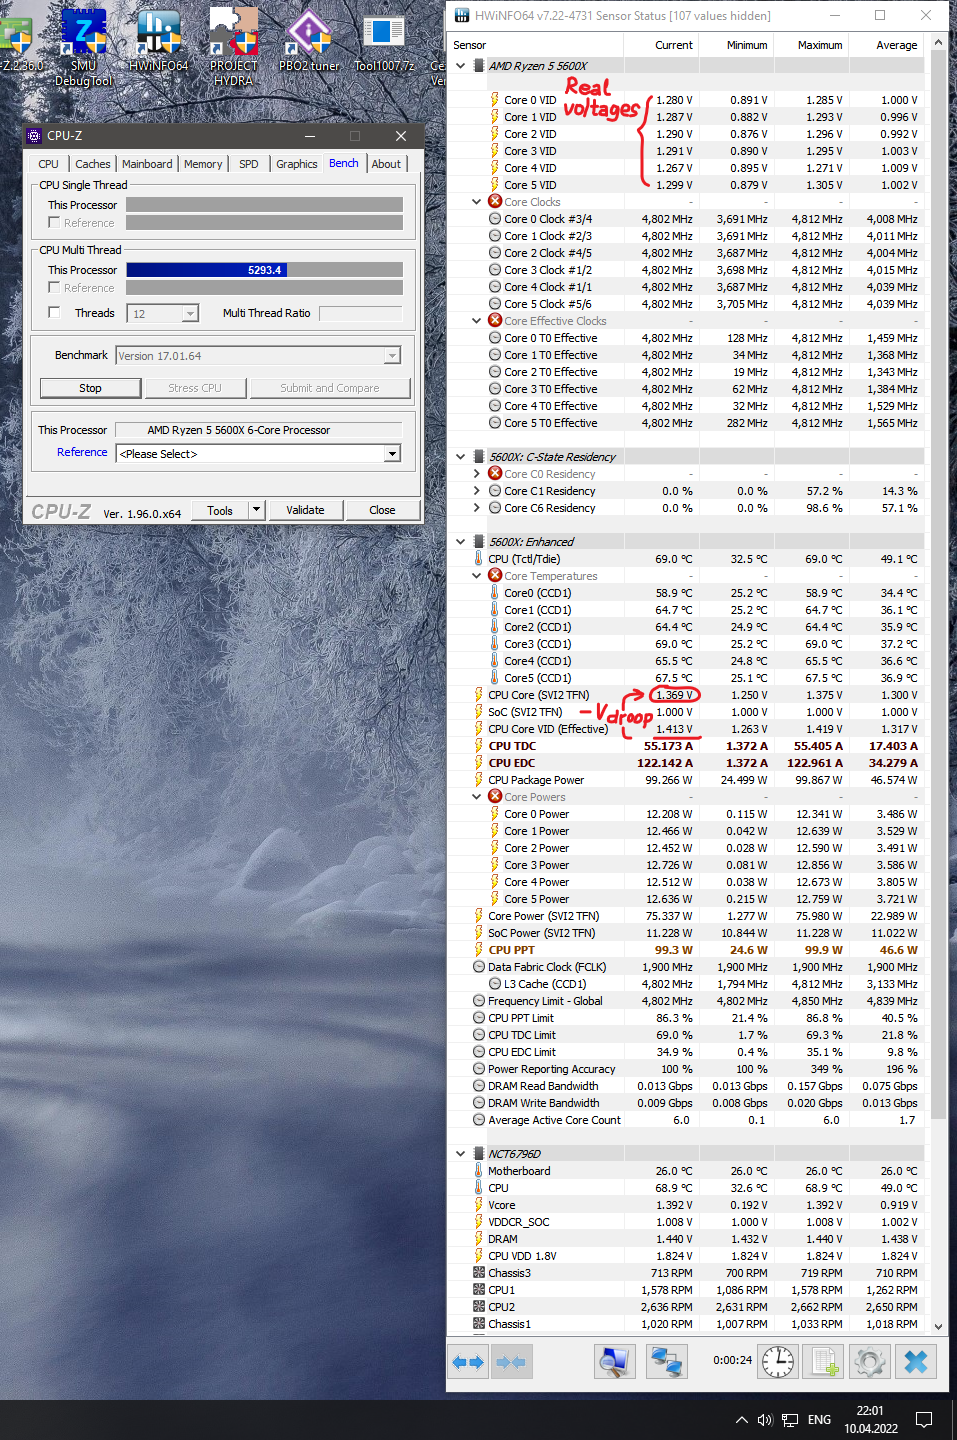
Task: Click the Core Effective Clocks red X icon
Action: [x=495, y=321]
